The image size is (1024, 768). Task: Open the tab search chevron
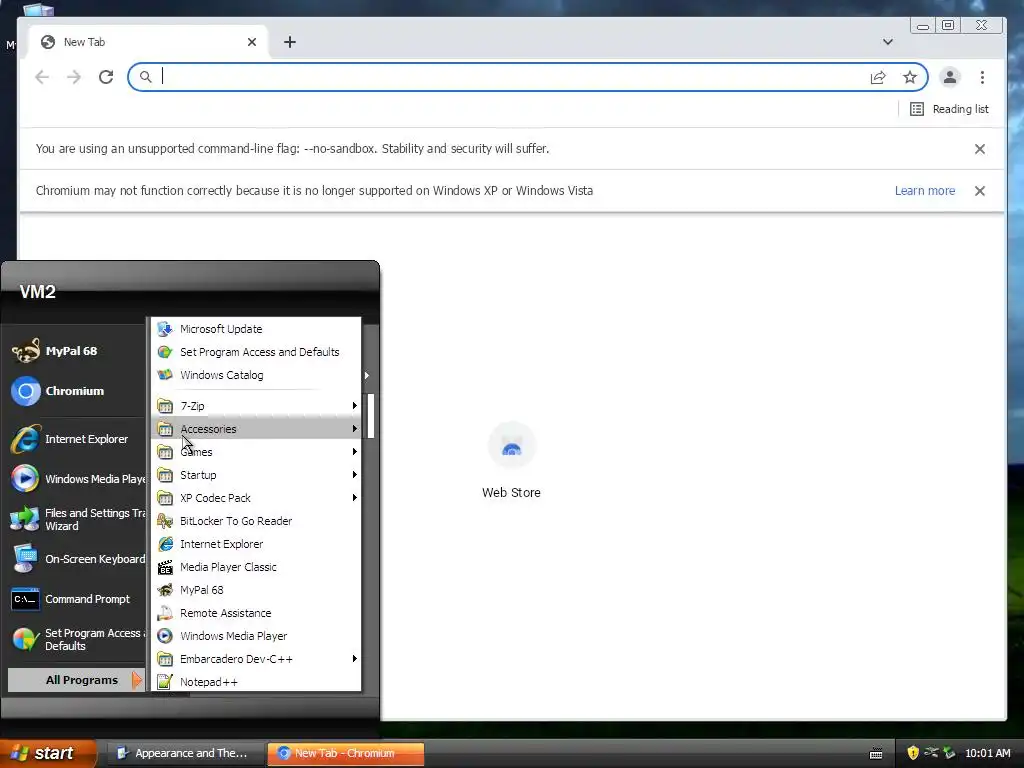(888, 42)
